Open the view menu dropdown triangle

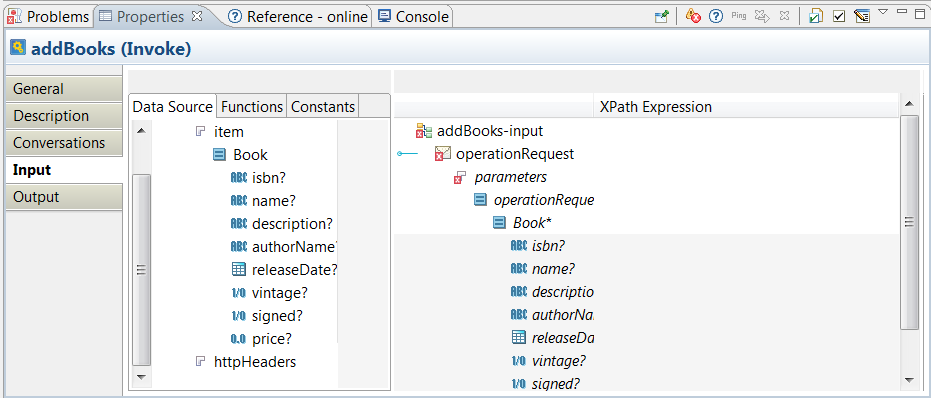pyautogui.click(x=882, y=12)
